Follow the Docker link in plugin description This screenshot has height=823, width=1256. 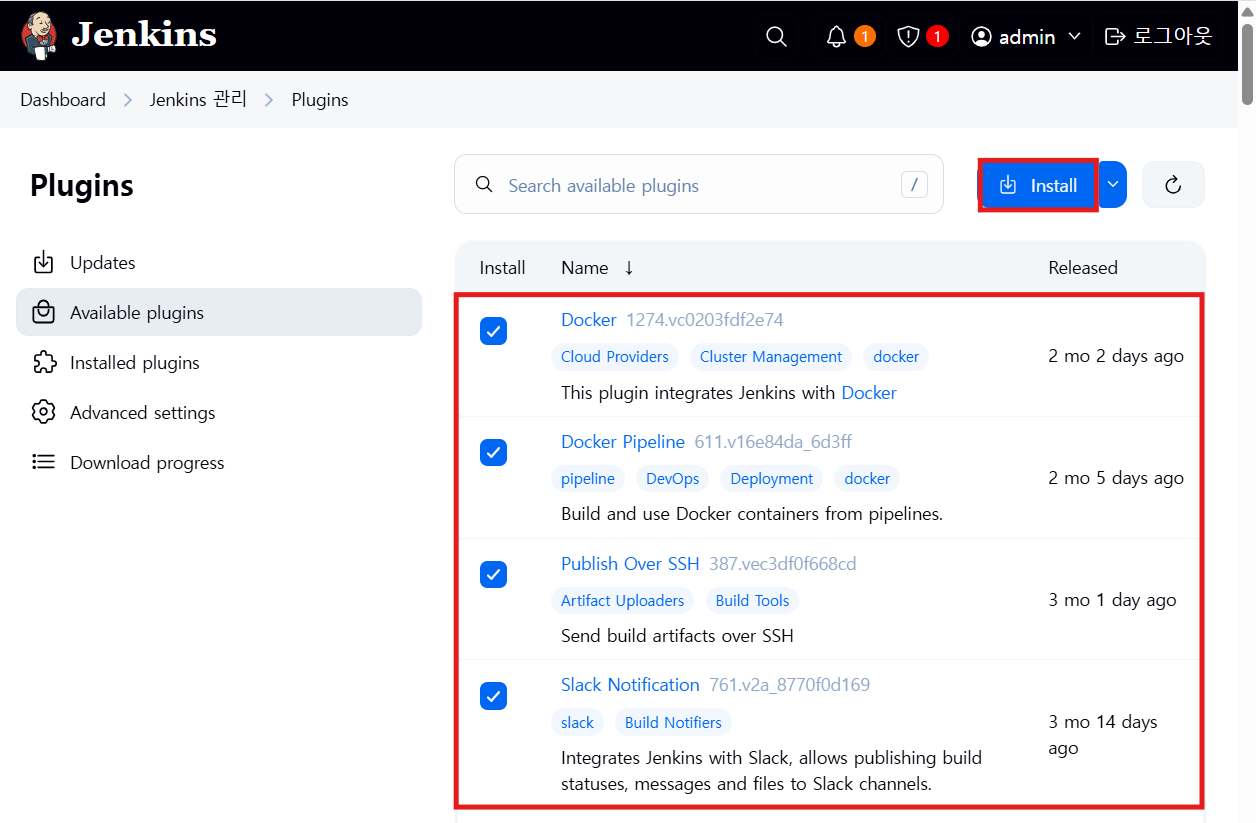[869, 393]
